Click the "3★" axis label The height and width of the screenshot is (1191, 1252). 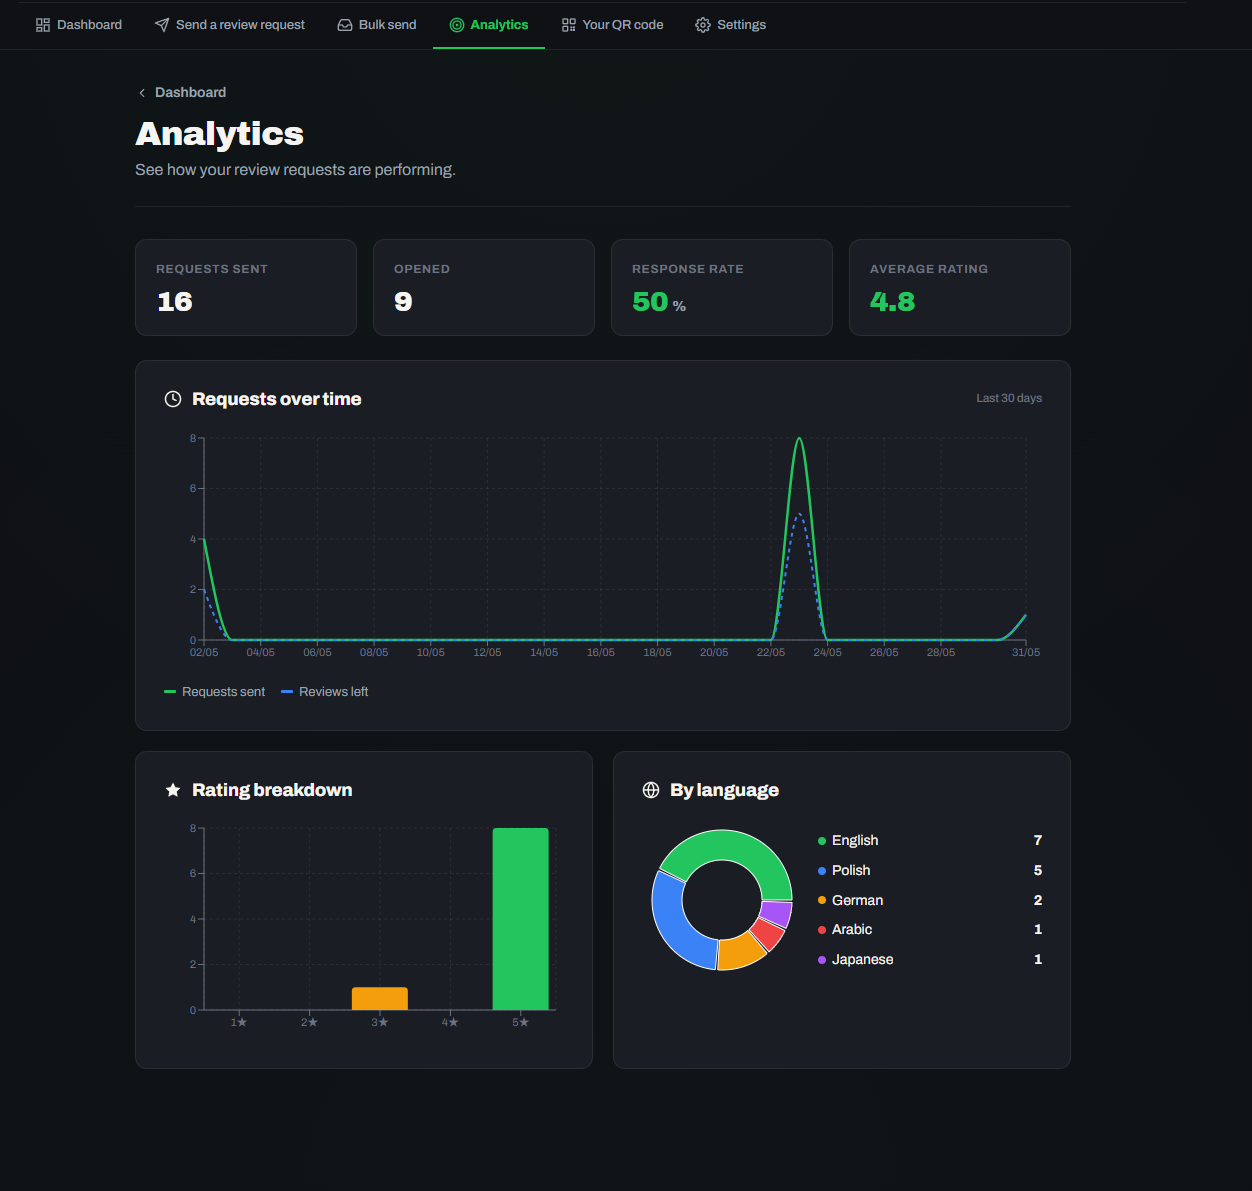tap(380, 1022)
